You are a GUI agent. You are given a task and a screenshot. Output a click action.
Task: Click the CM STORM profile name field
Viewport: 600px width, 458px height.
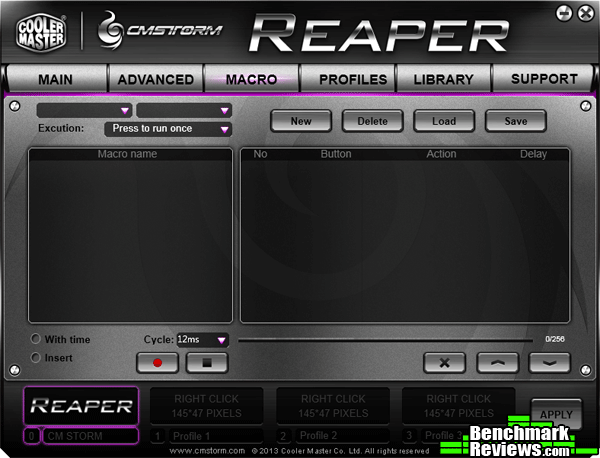pyautogui.click(x=90, y=436)
